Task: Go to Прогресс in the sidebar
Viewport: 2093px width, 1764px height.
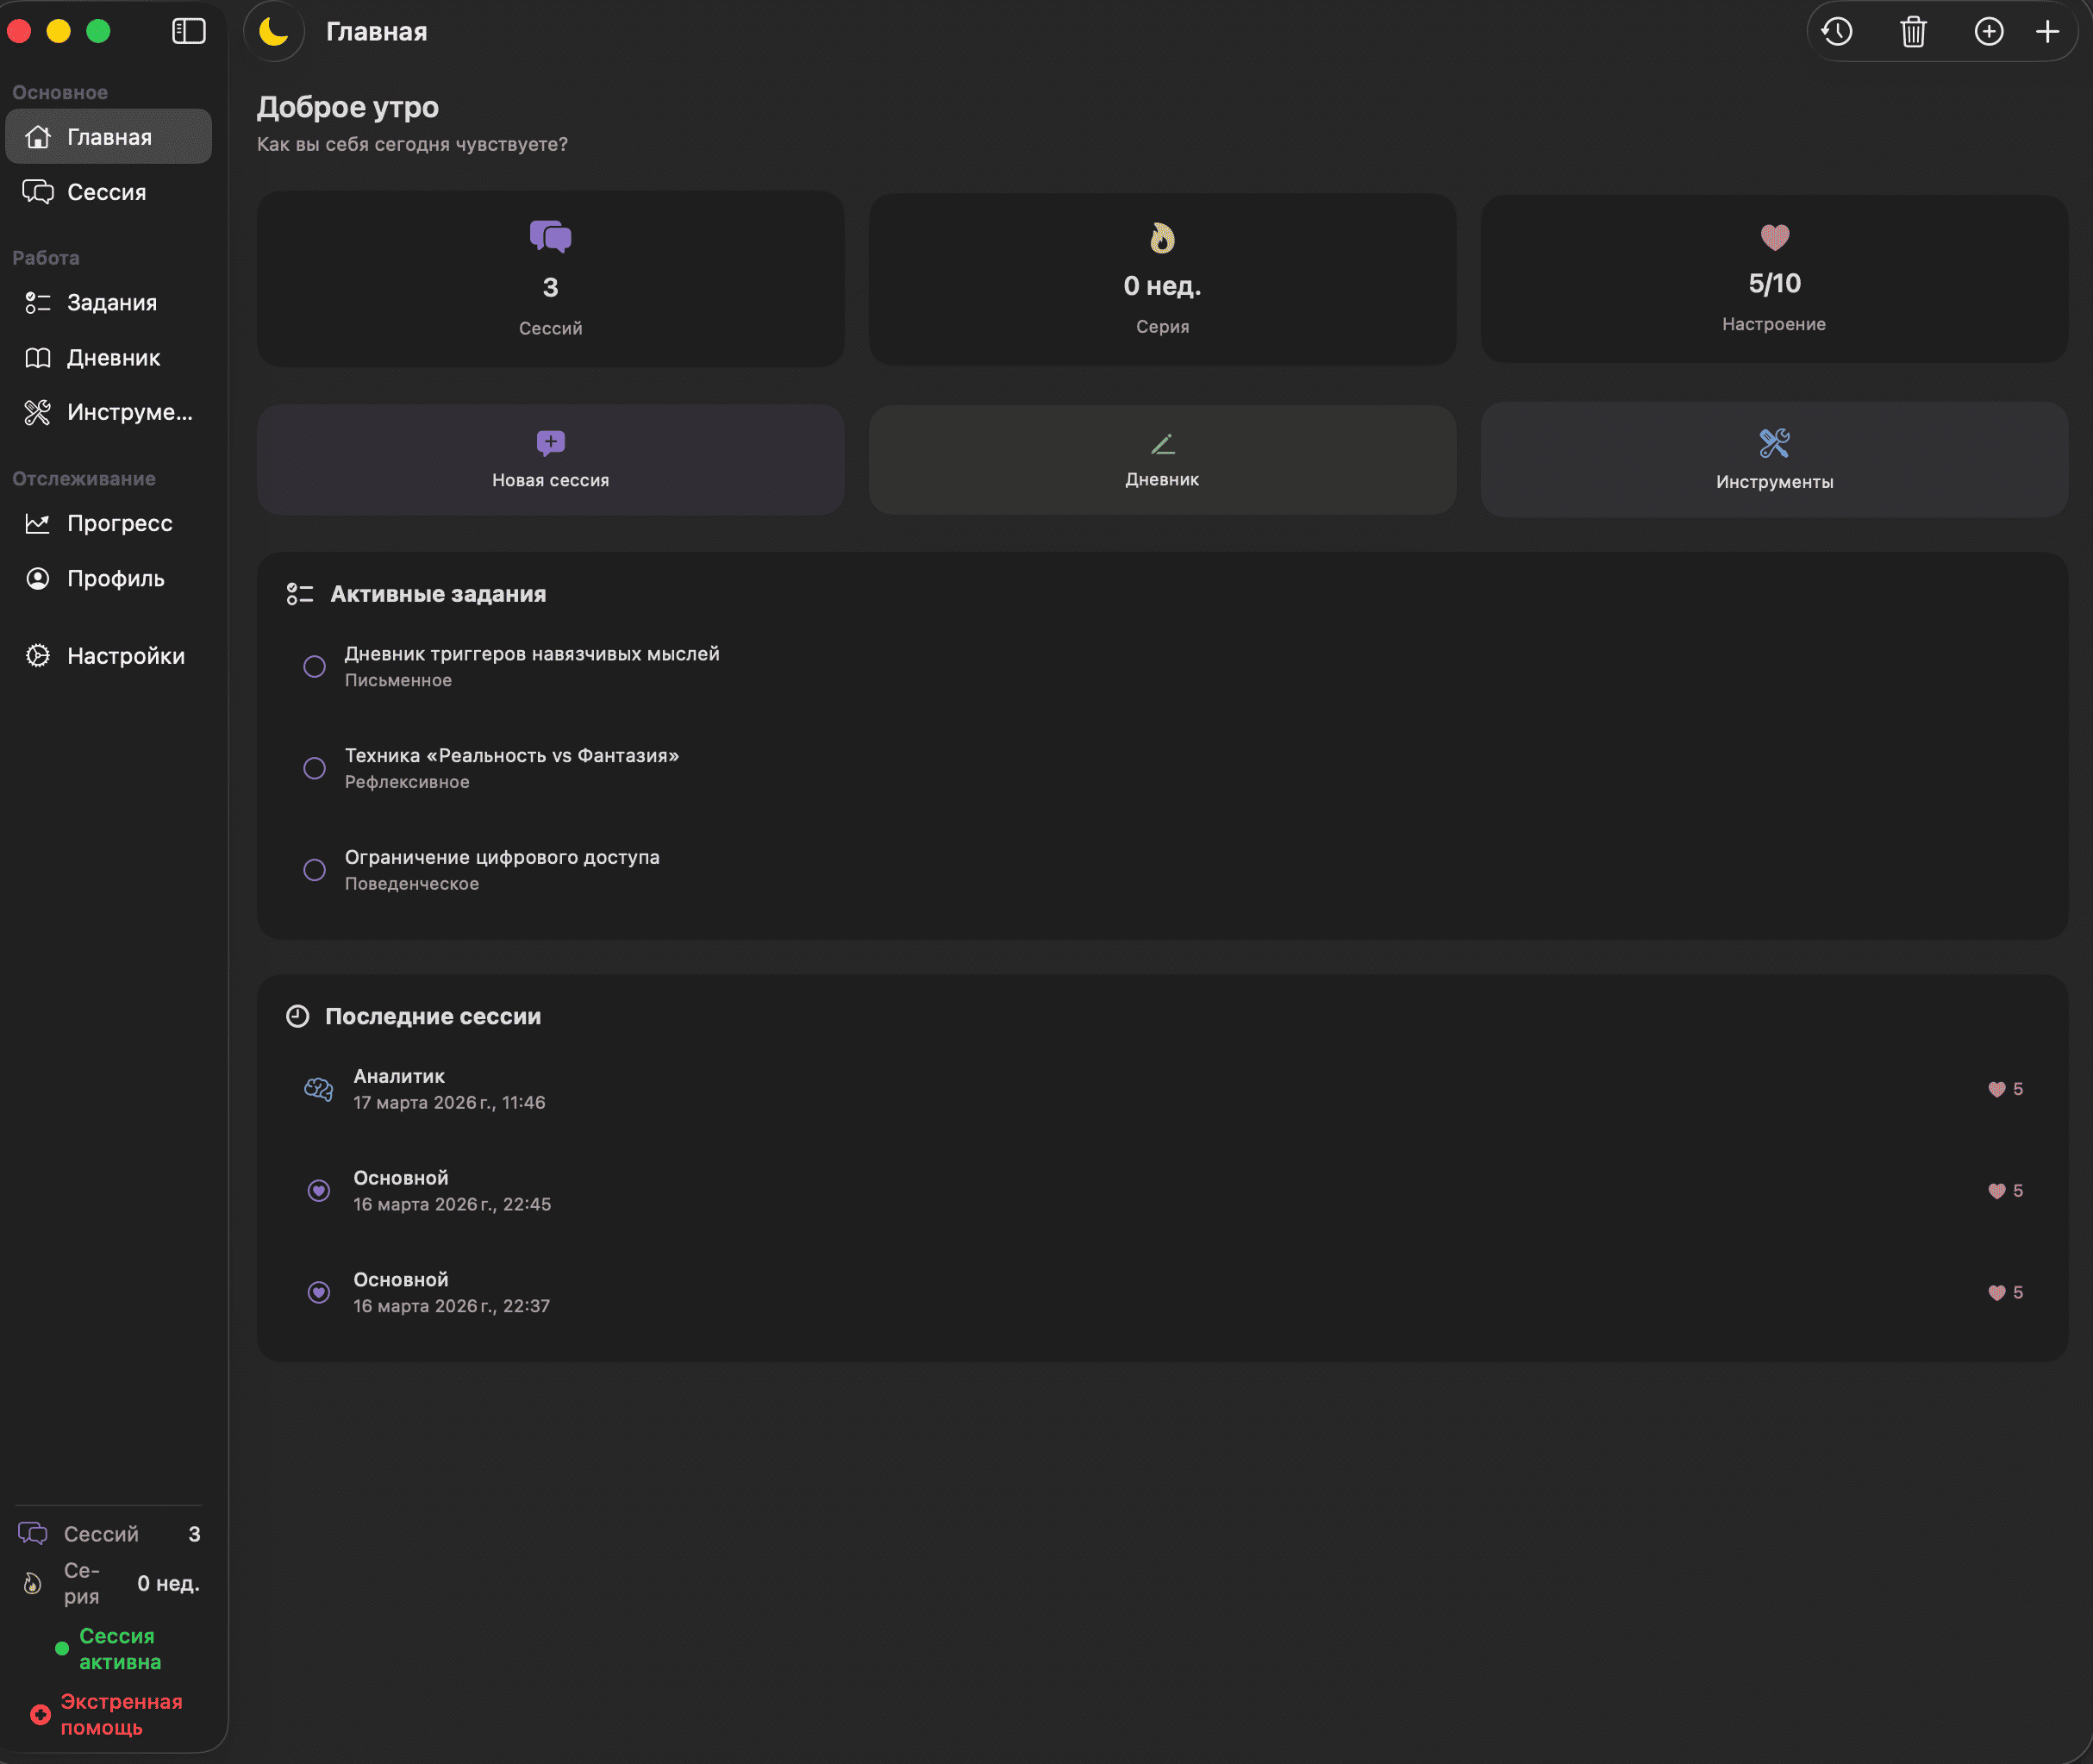Action: (119, 523)
